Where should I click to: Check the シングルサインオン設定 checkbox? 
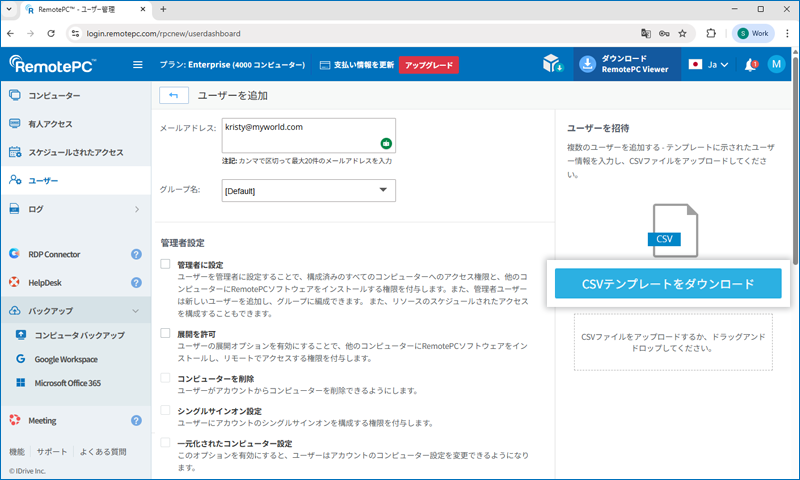(x=165, y=410)
